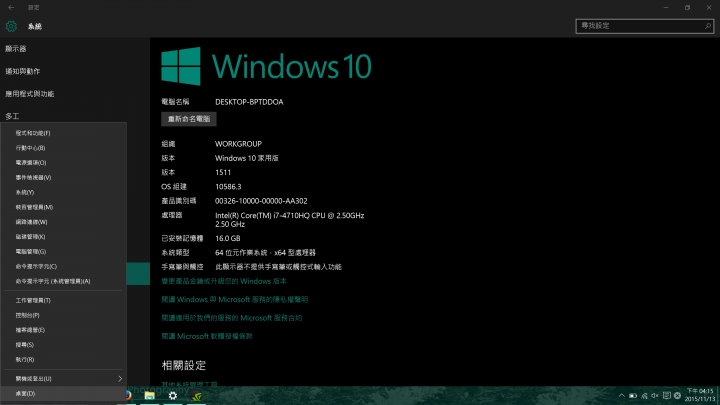The image size is (720, 405).
Task: Select 搜尋(S) in the context menu
Action: (x=63, y=344)
